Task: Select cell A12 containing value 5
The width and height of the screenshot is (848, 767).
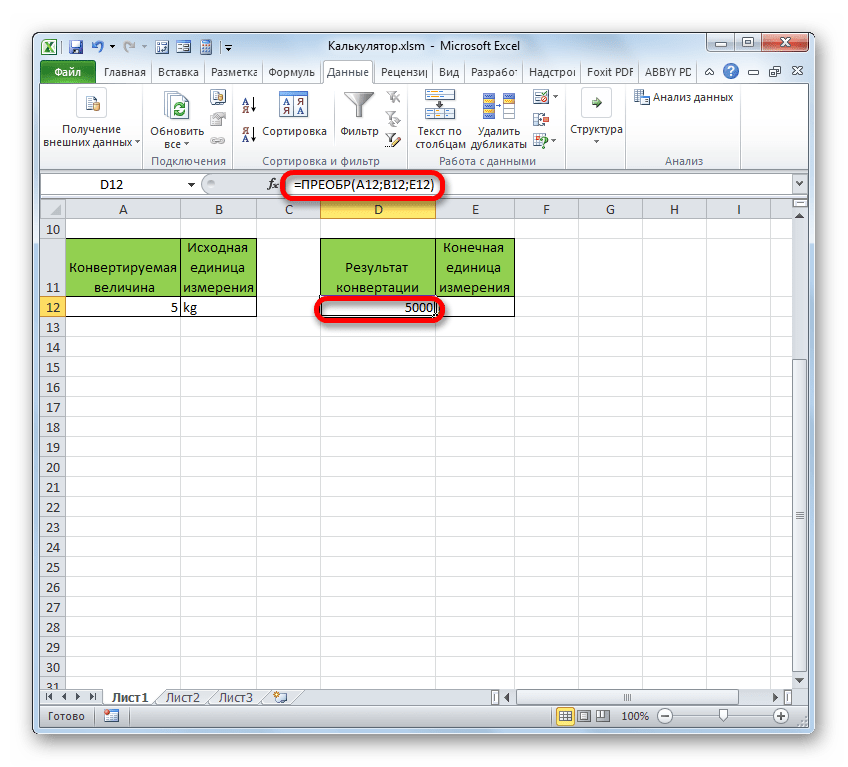Action: [123, 307]
